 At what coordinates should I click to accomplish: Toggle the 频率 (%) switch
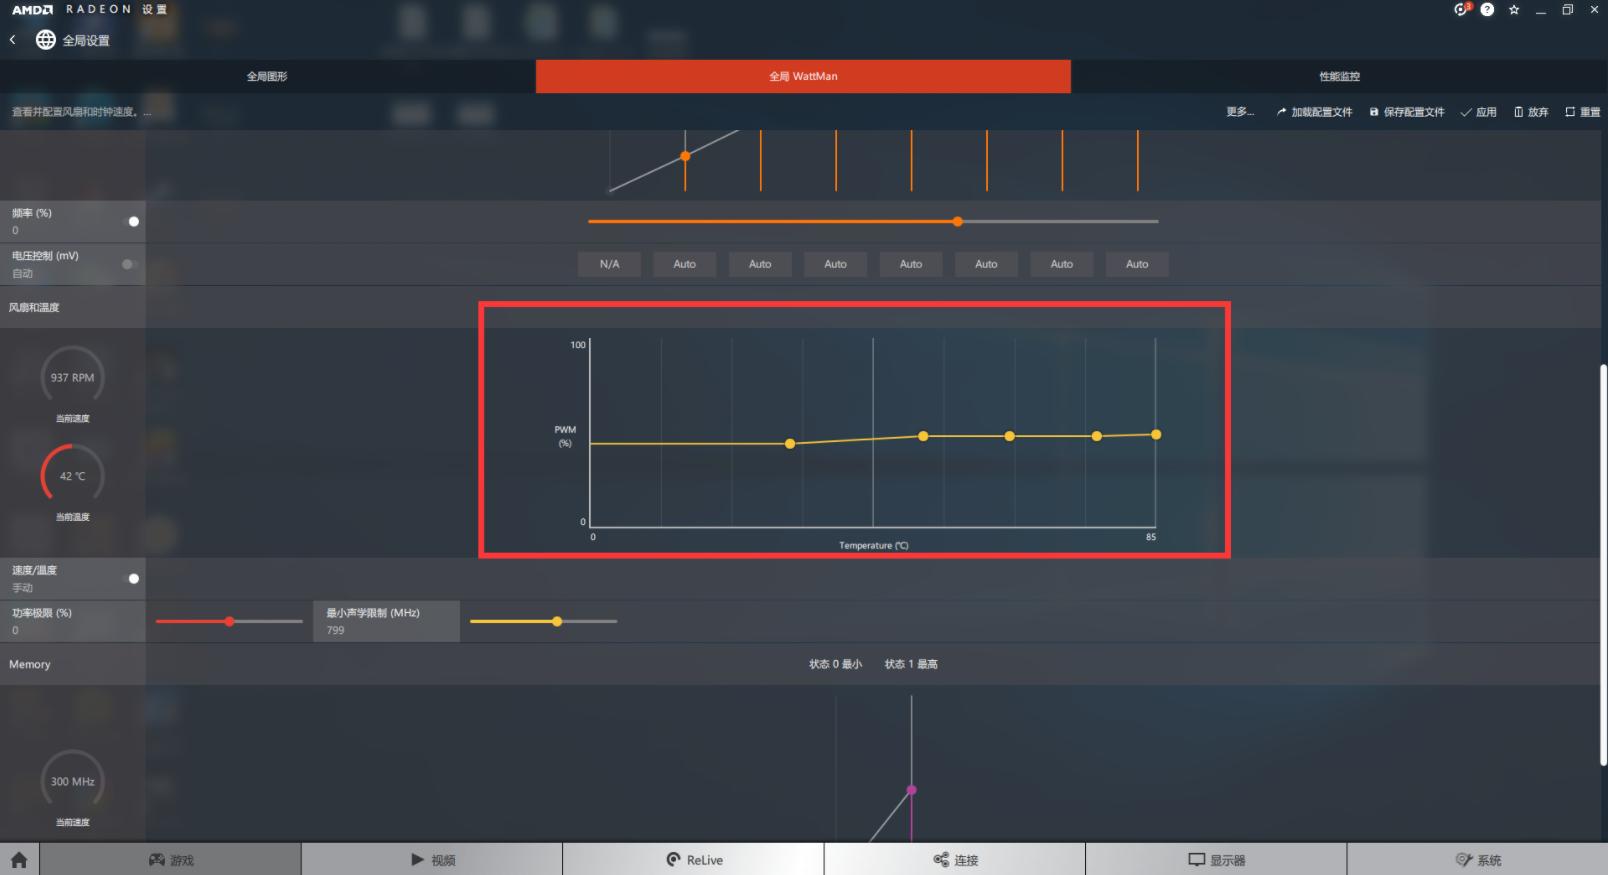(133, 221)
